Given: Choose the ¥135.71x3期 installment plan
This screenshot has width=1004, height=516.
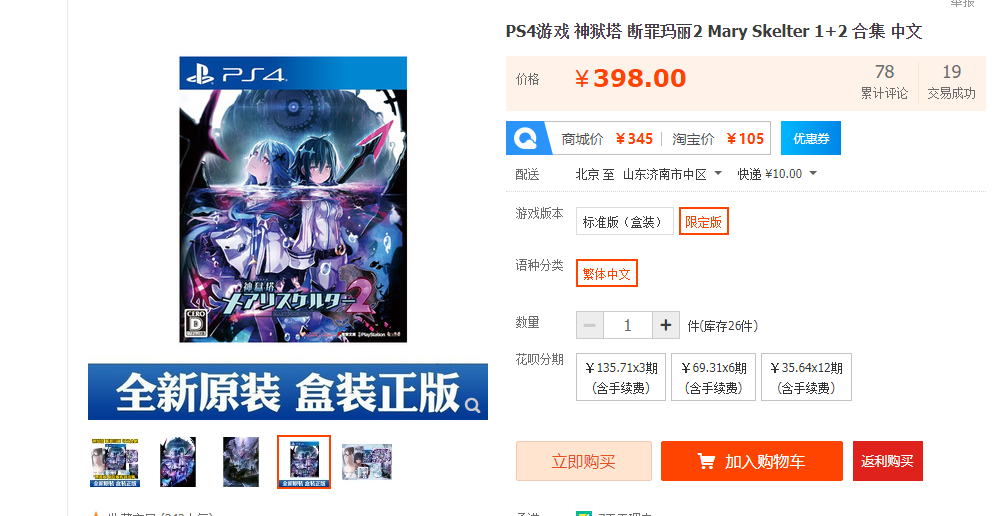Looking at the screenshot, I should click(621, 377).
